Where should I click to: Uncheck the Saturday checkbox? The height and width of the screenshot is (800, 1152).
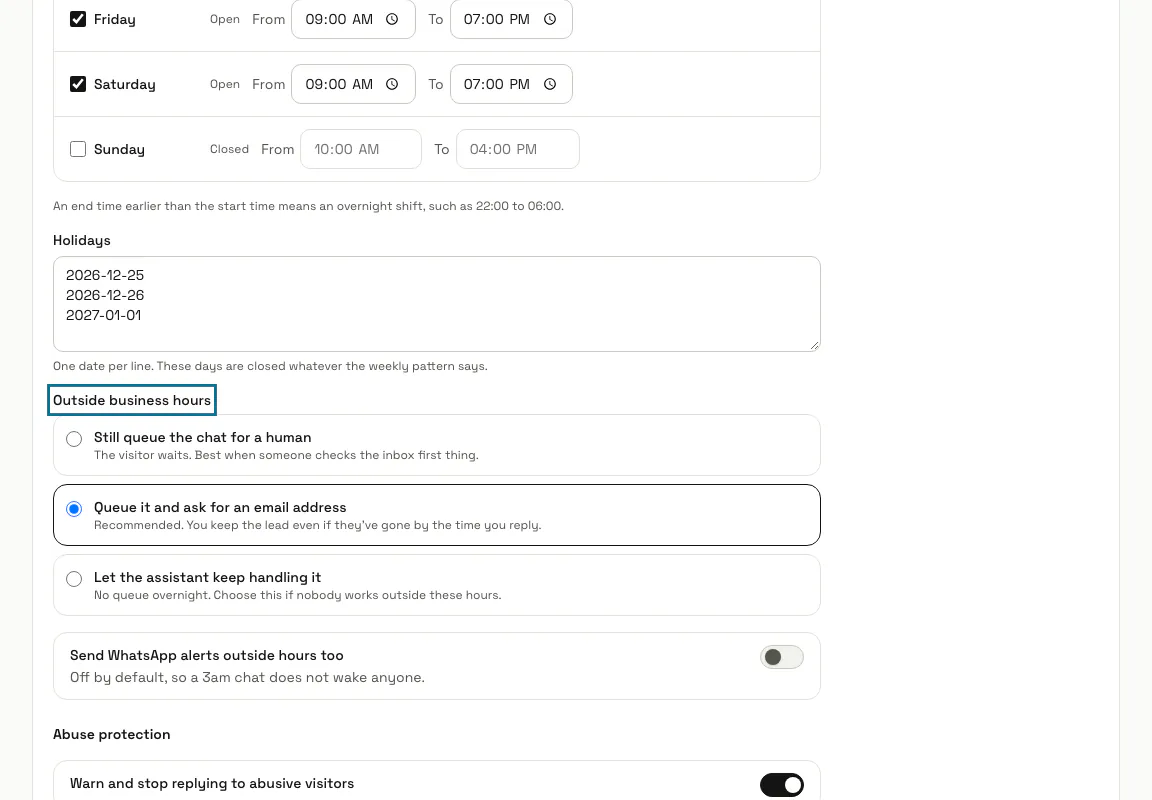78,84
